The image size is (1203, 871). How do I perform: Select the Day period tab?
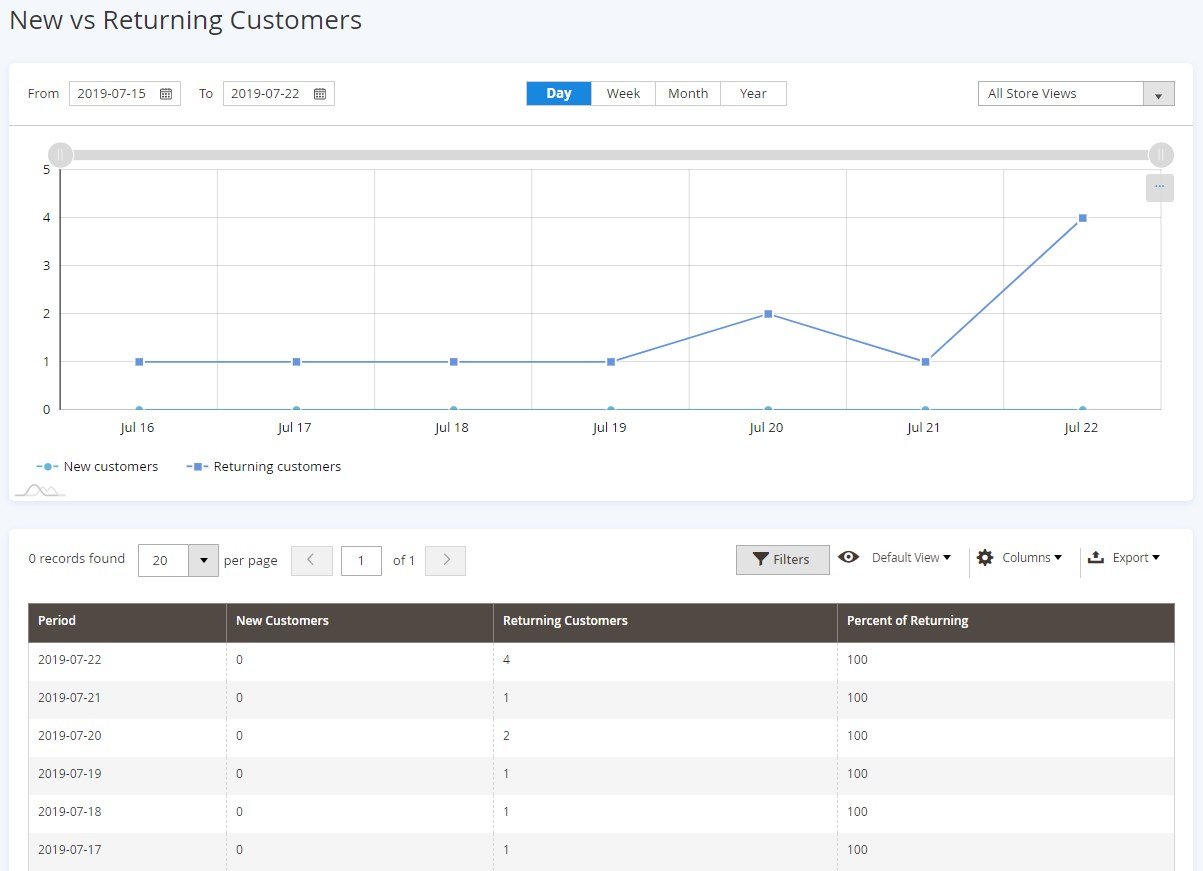[x=559, y=93]
